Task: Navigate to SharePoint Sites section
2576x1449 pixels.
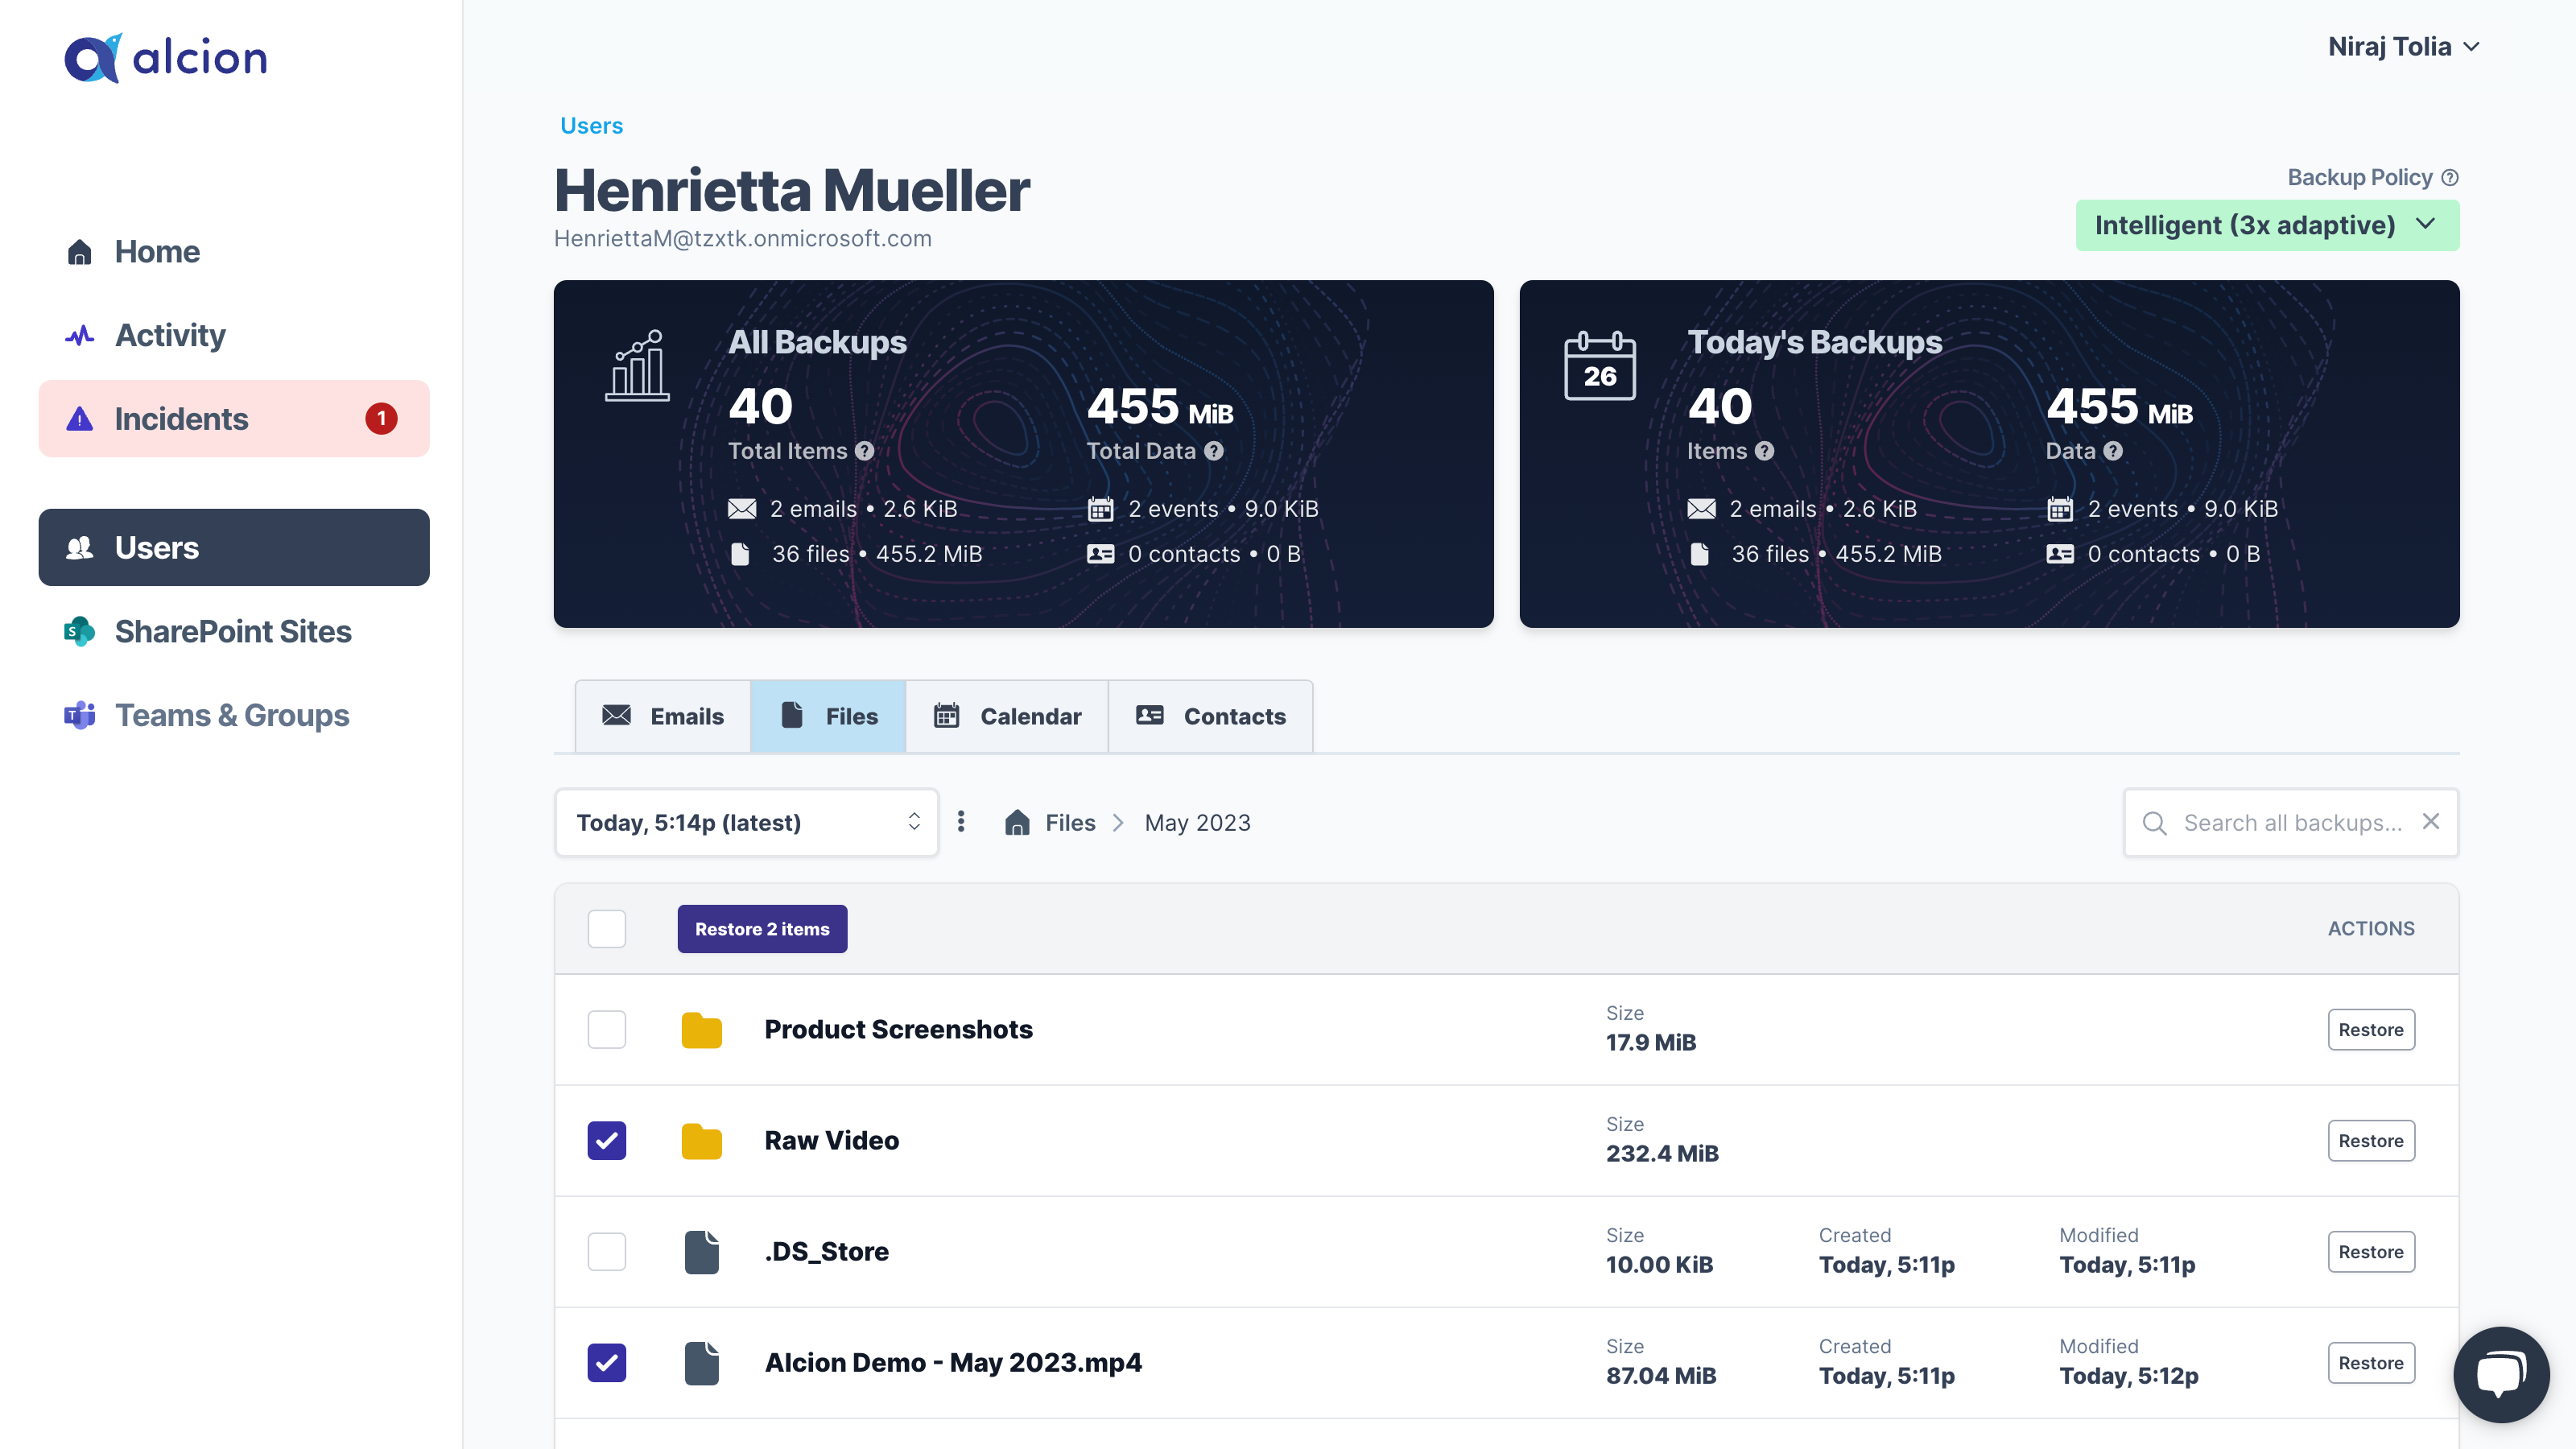Action: pyautogui.click(x=233, y=630)
